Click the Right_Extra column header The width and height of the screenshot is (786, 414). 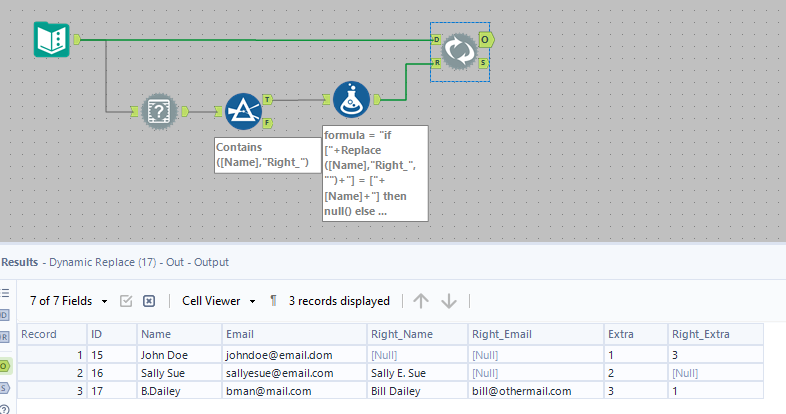pos(716,334)
